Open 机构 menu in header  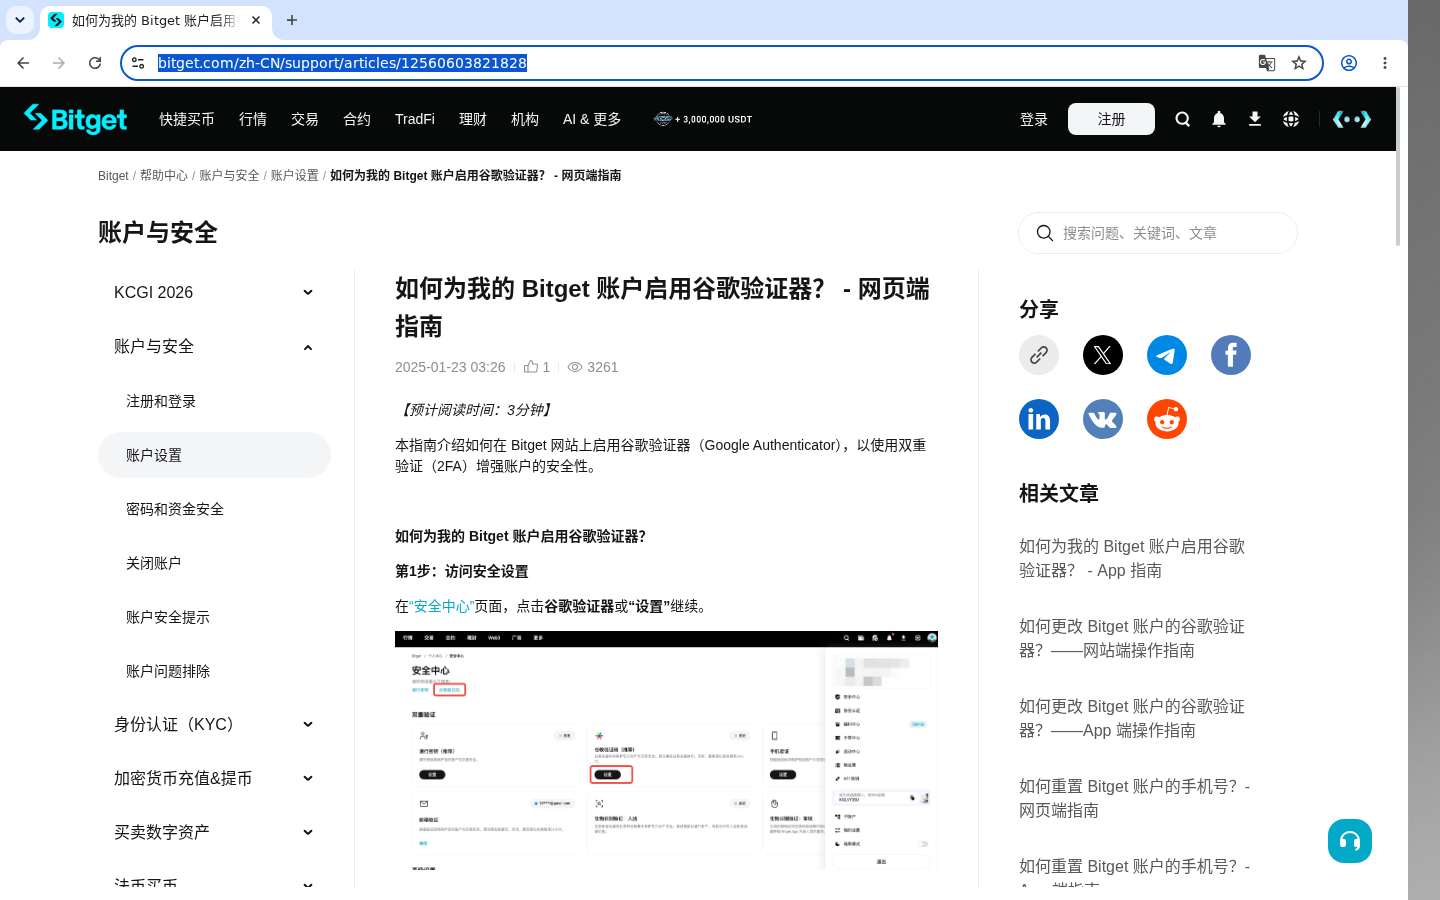click(x=525, y=119)
